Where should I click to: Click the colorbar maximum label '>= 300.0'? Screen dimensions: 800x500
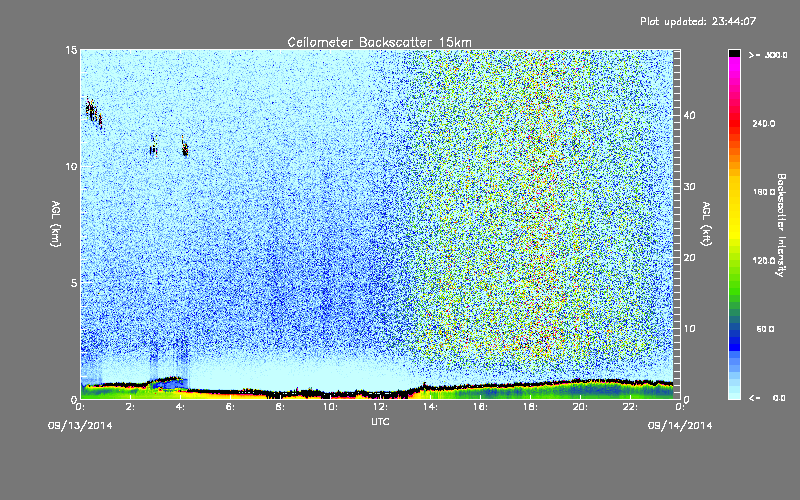[768, 55]
